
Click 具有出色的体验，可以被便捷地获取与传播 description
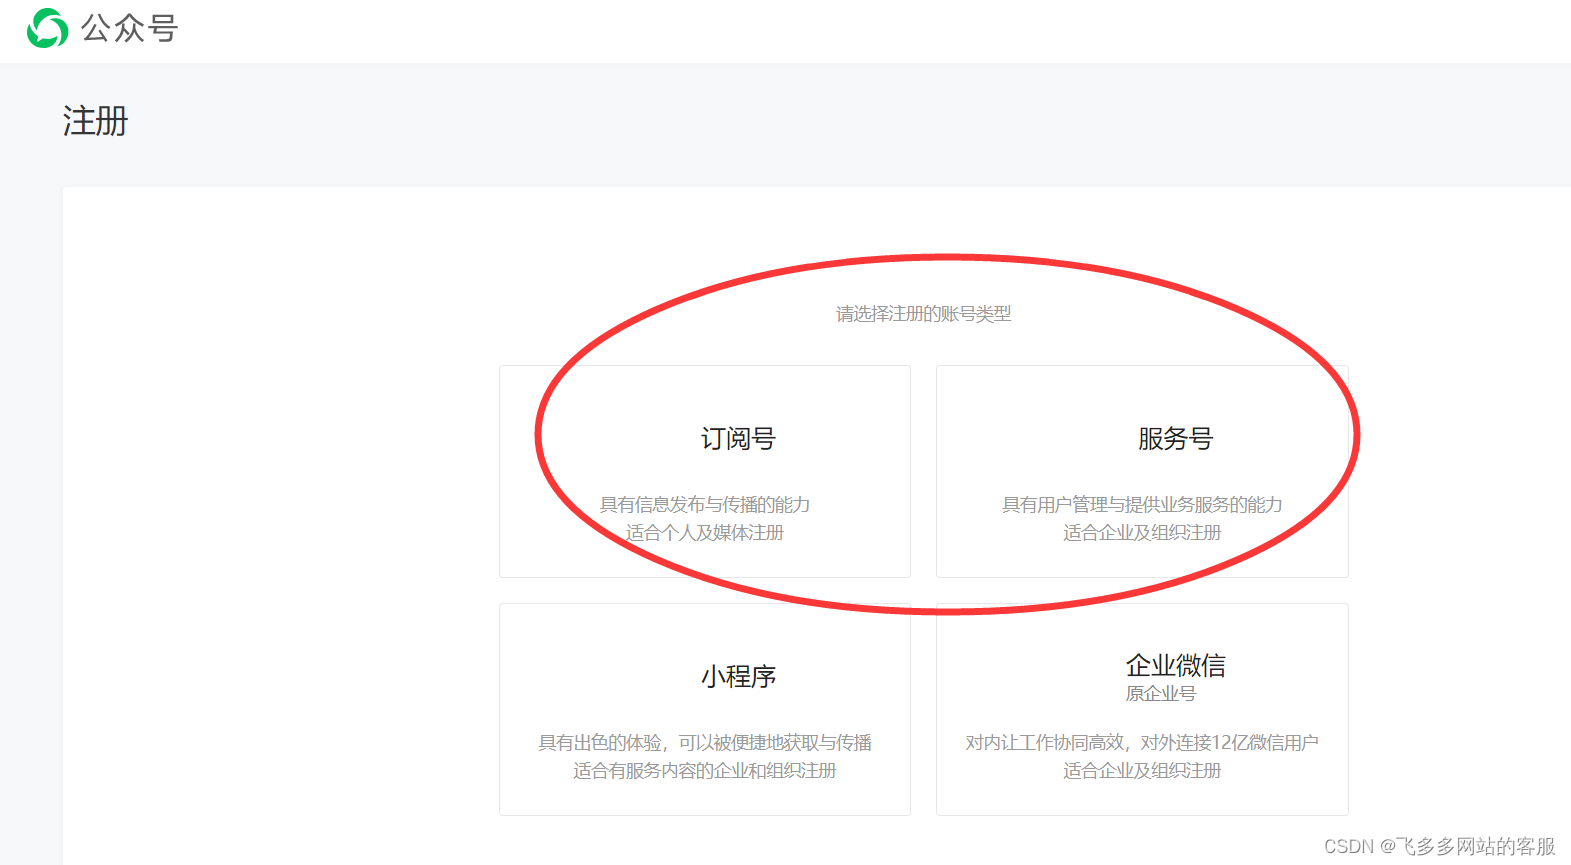coord(705,743)
